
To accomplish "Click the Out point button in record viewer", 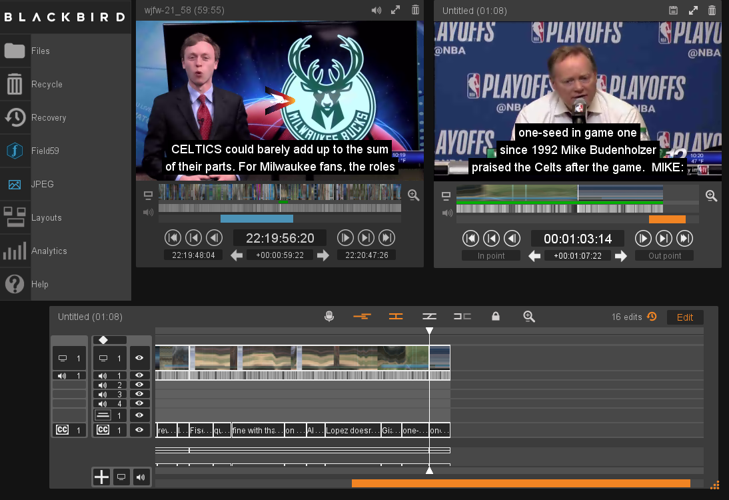I will pos(665,256).
